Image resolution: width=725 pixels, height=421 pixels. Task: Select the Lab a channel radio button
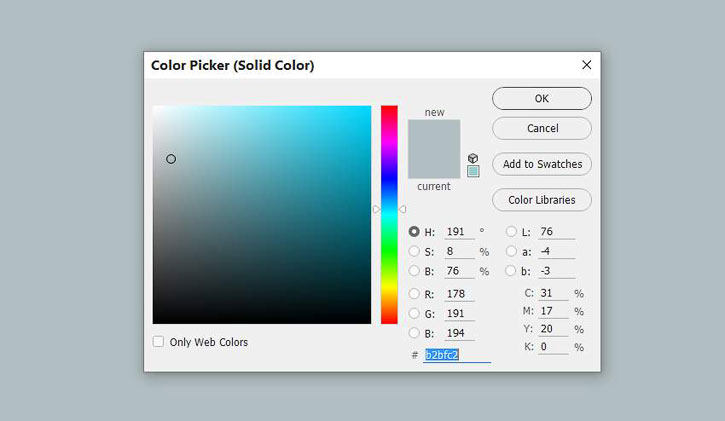click(511, 251)
